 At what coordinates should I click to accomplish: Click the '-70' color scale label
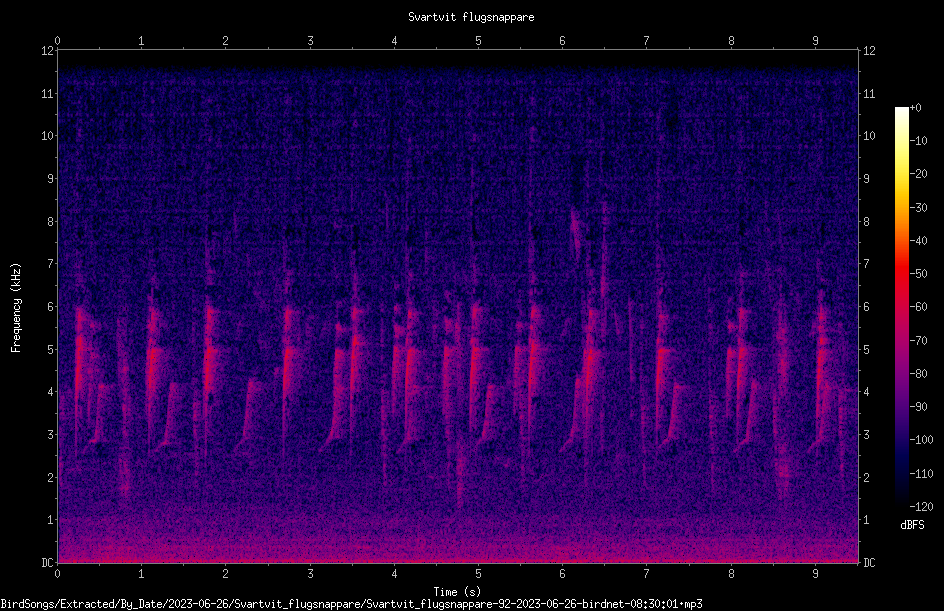click(x=918, y=341)
